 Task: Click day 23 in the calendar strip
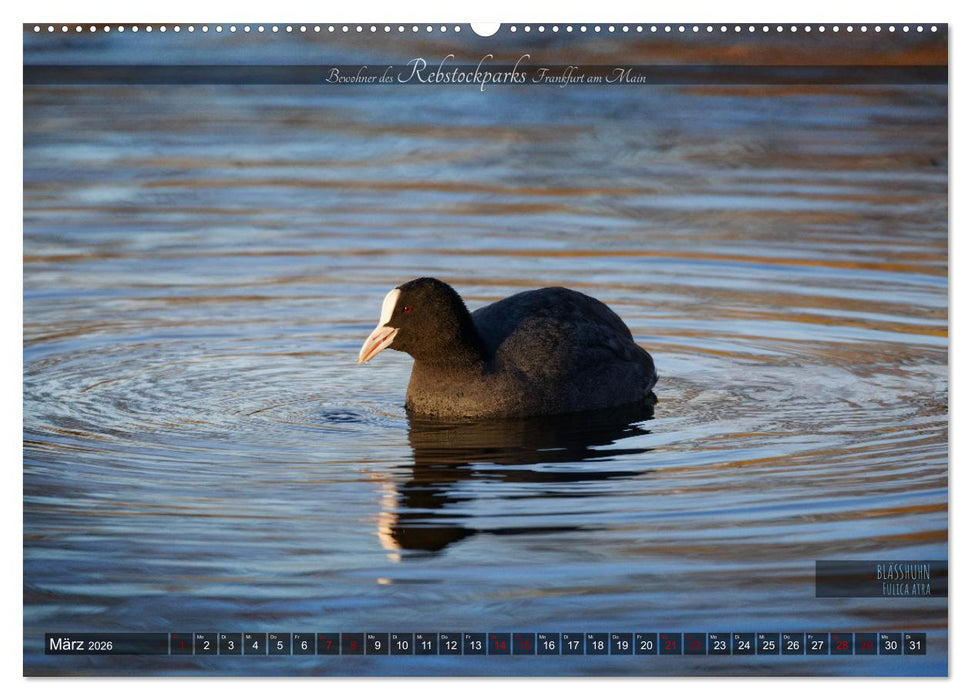(719, 645)
